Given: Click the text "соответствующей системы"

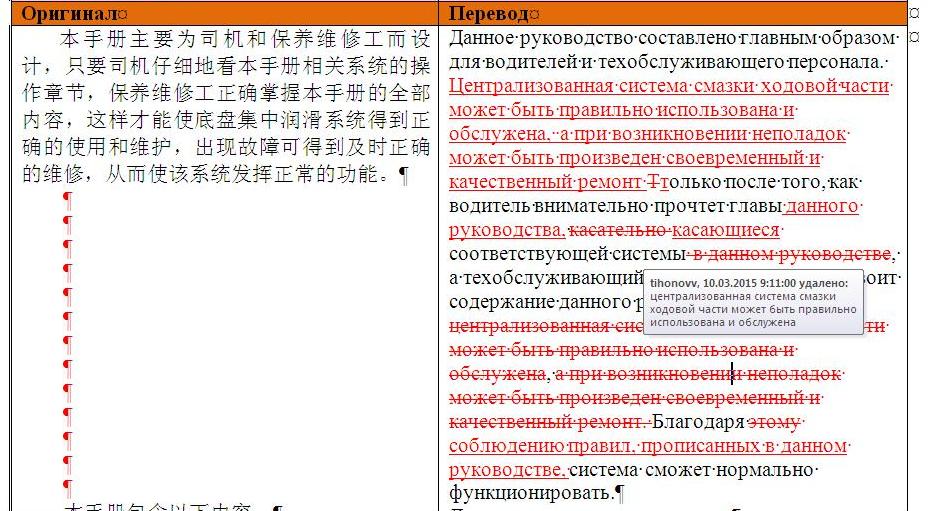Looking at the screenshot, I should coord(568,254).
